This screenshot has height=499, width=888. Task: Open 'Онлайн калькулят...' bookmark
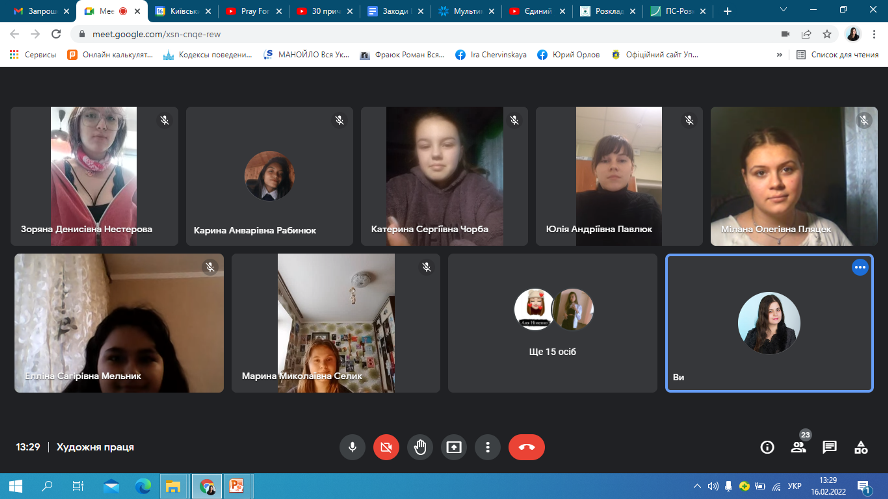pos(110,54)
